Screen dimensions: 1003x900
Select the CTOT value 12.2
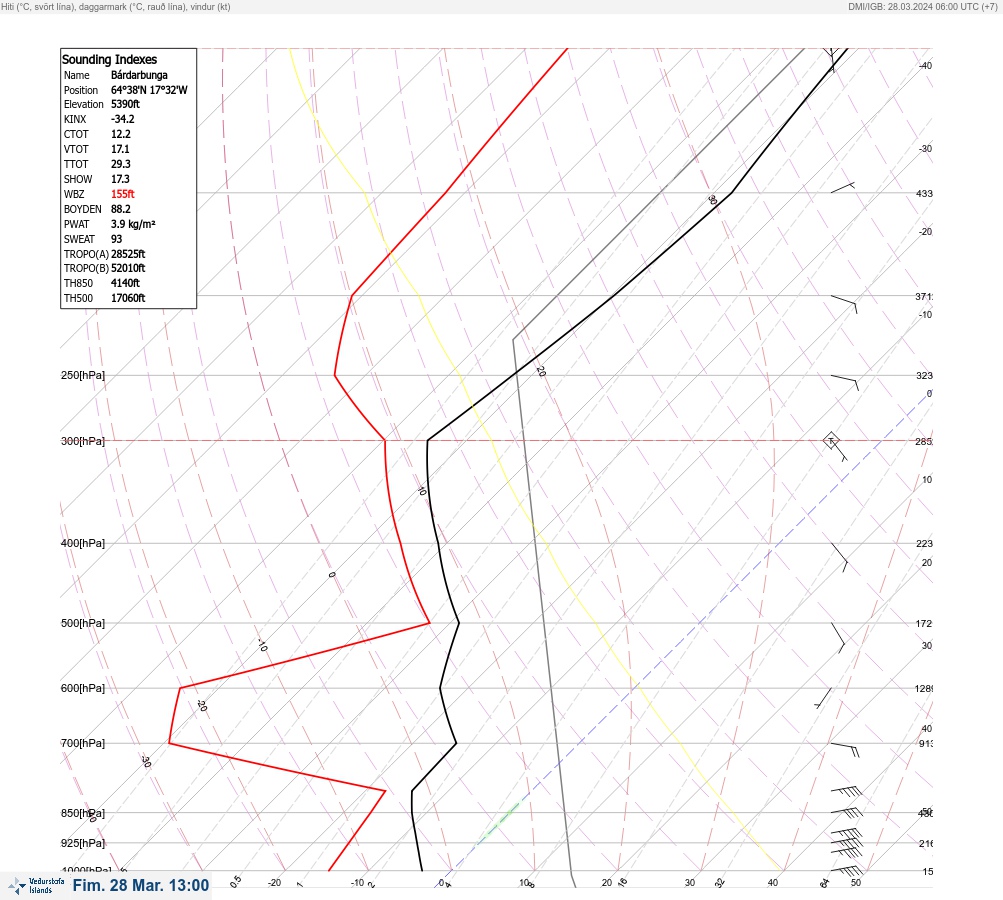tap(121, 134)
